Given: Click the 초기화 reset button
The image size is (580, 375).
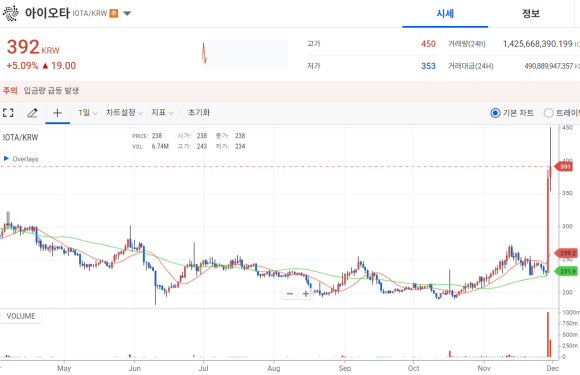Looking at the screenshot, I should pos(199,112).
